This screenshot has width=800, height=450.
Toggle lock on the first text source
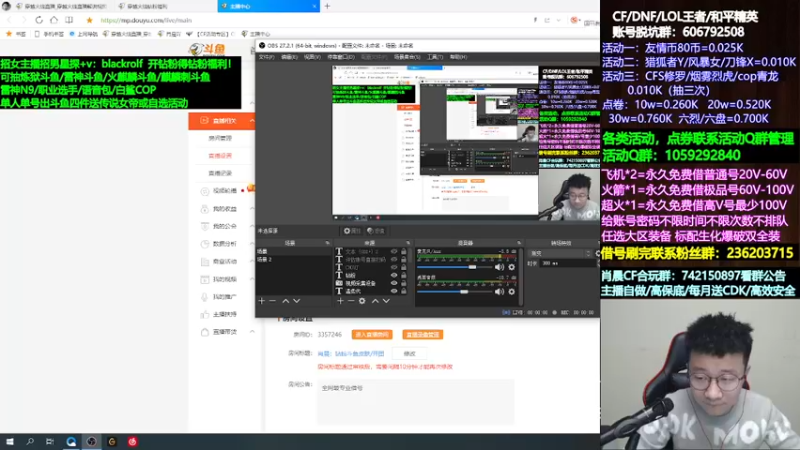tap(404, 252)
